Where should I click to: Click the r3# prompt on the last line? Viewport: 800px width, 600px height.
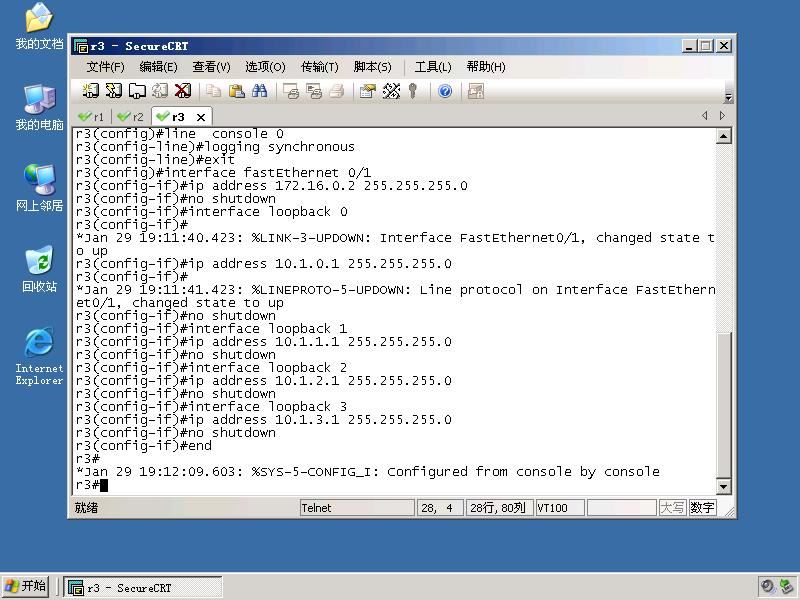pyautogui.click(x=87, y=485)
